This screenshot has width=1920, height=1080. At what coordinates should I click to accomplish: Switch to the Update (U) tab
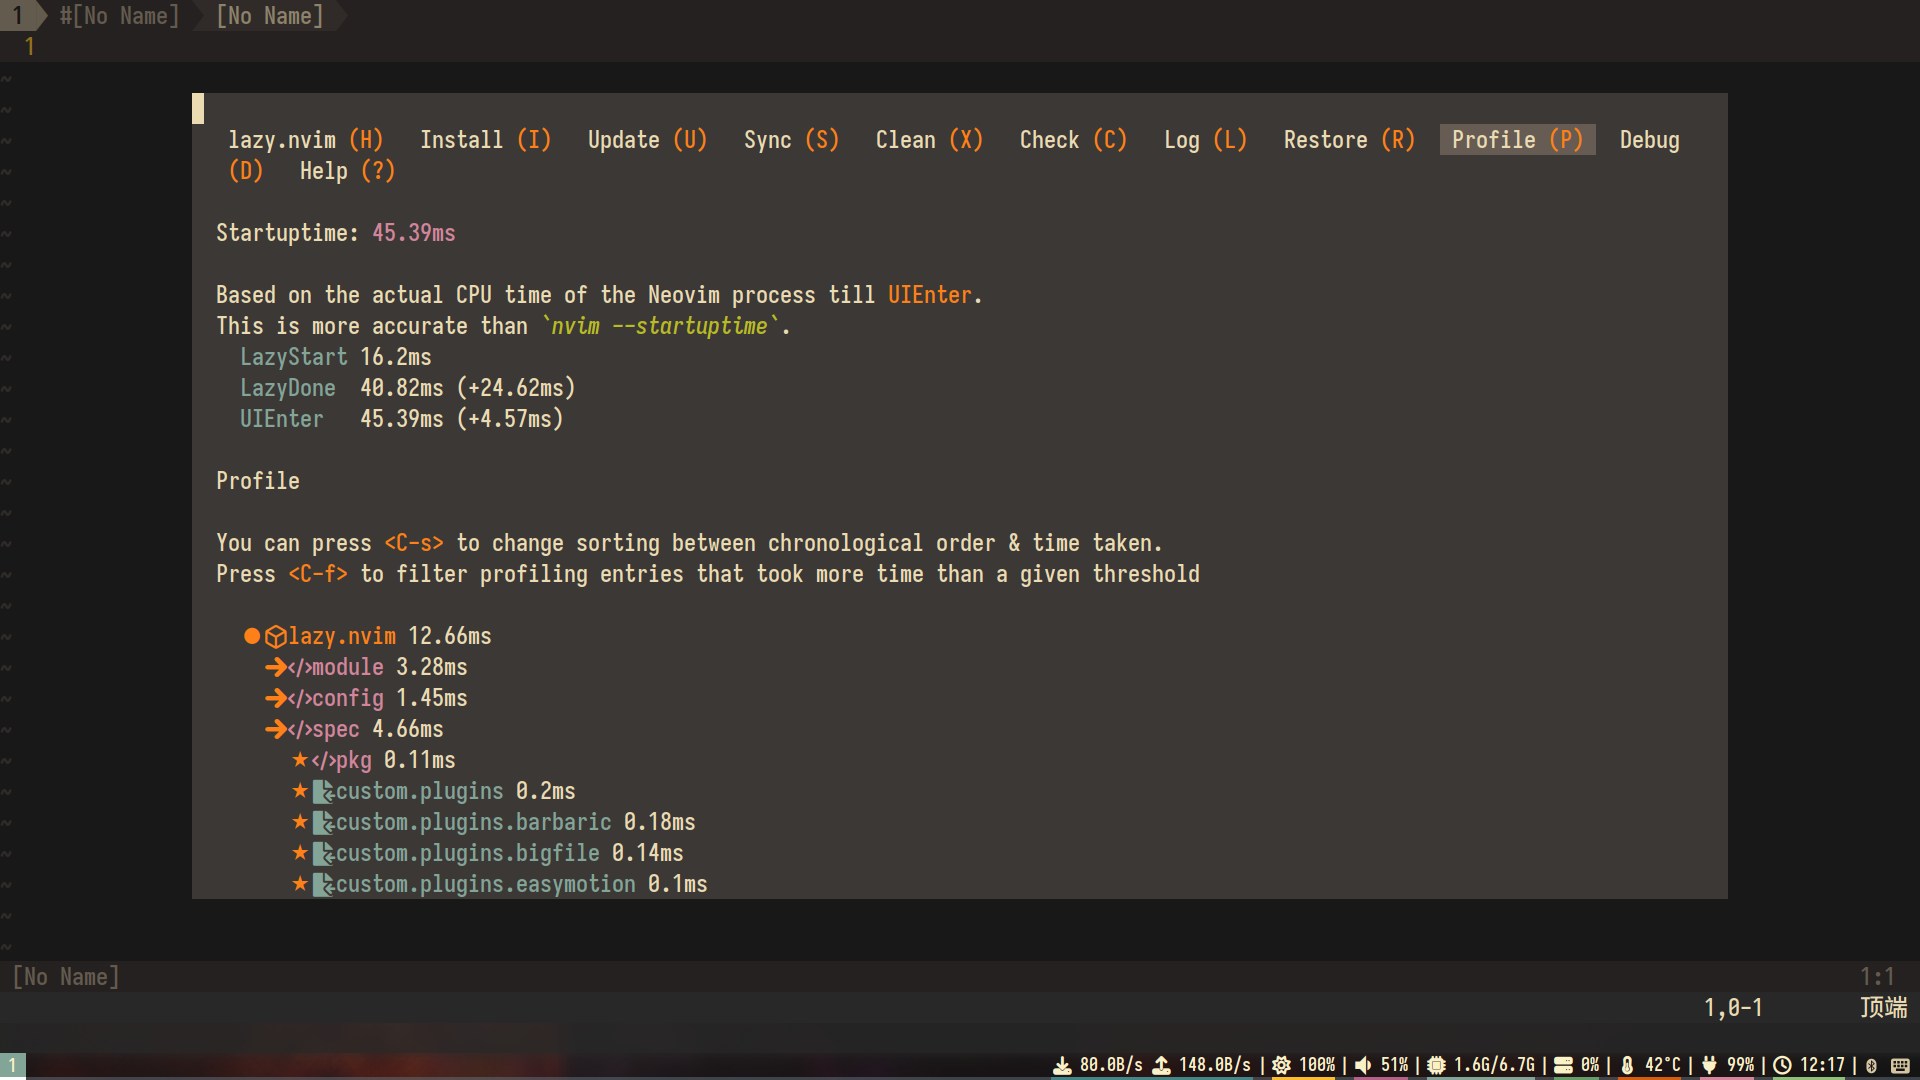[x=647, y=140]
